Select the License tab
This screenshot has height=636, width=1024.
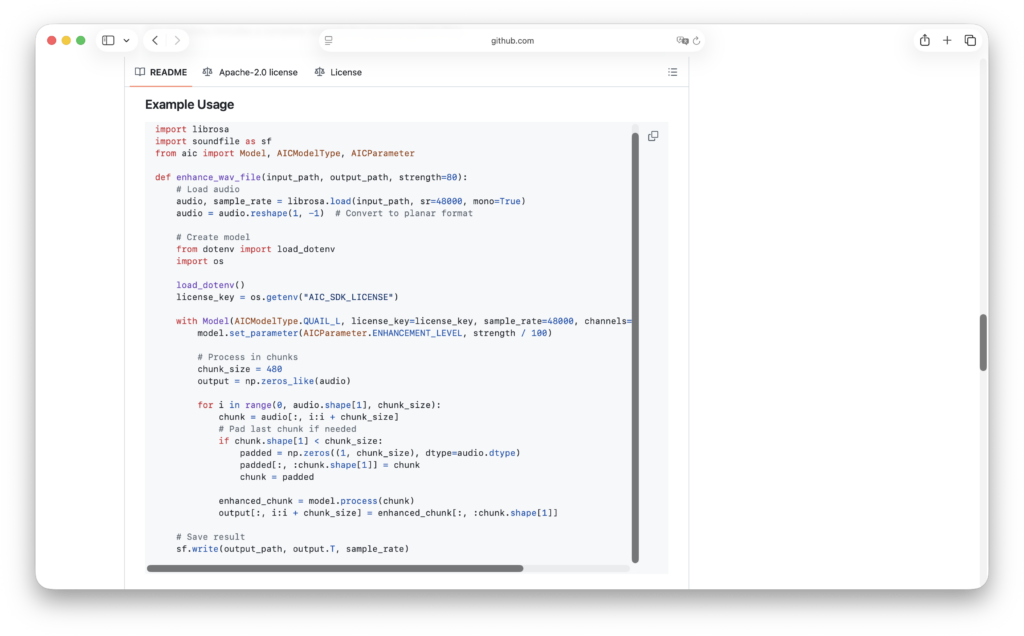click(338, 72)
